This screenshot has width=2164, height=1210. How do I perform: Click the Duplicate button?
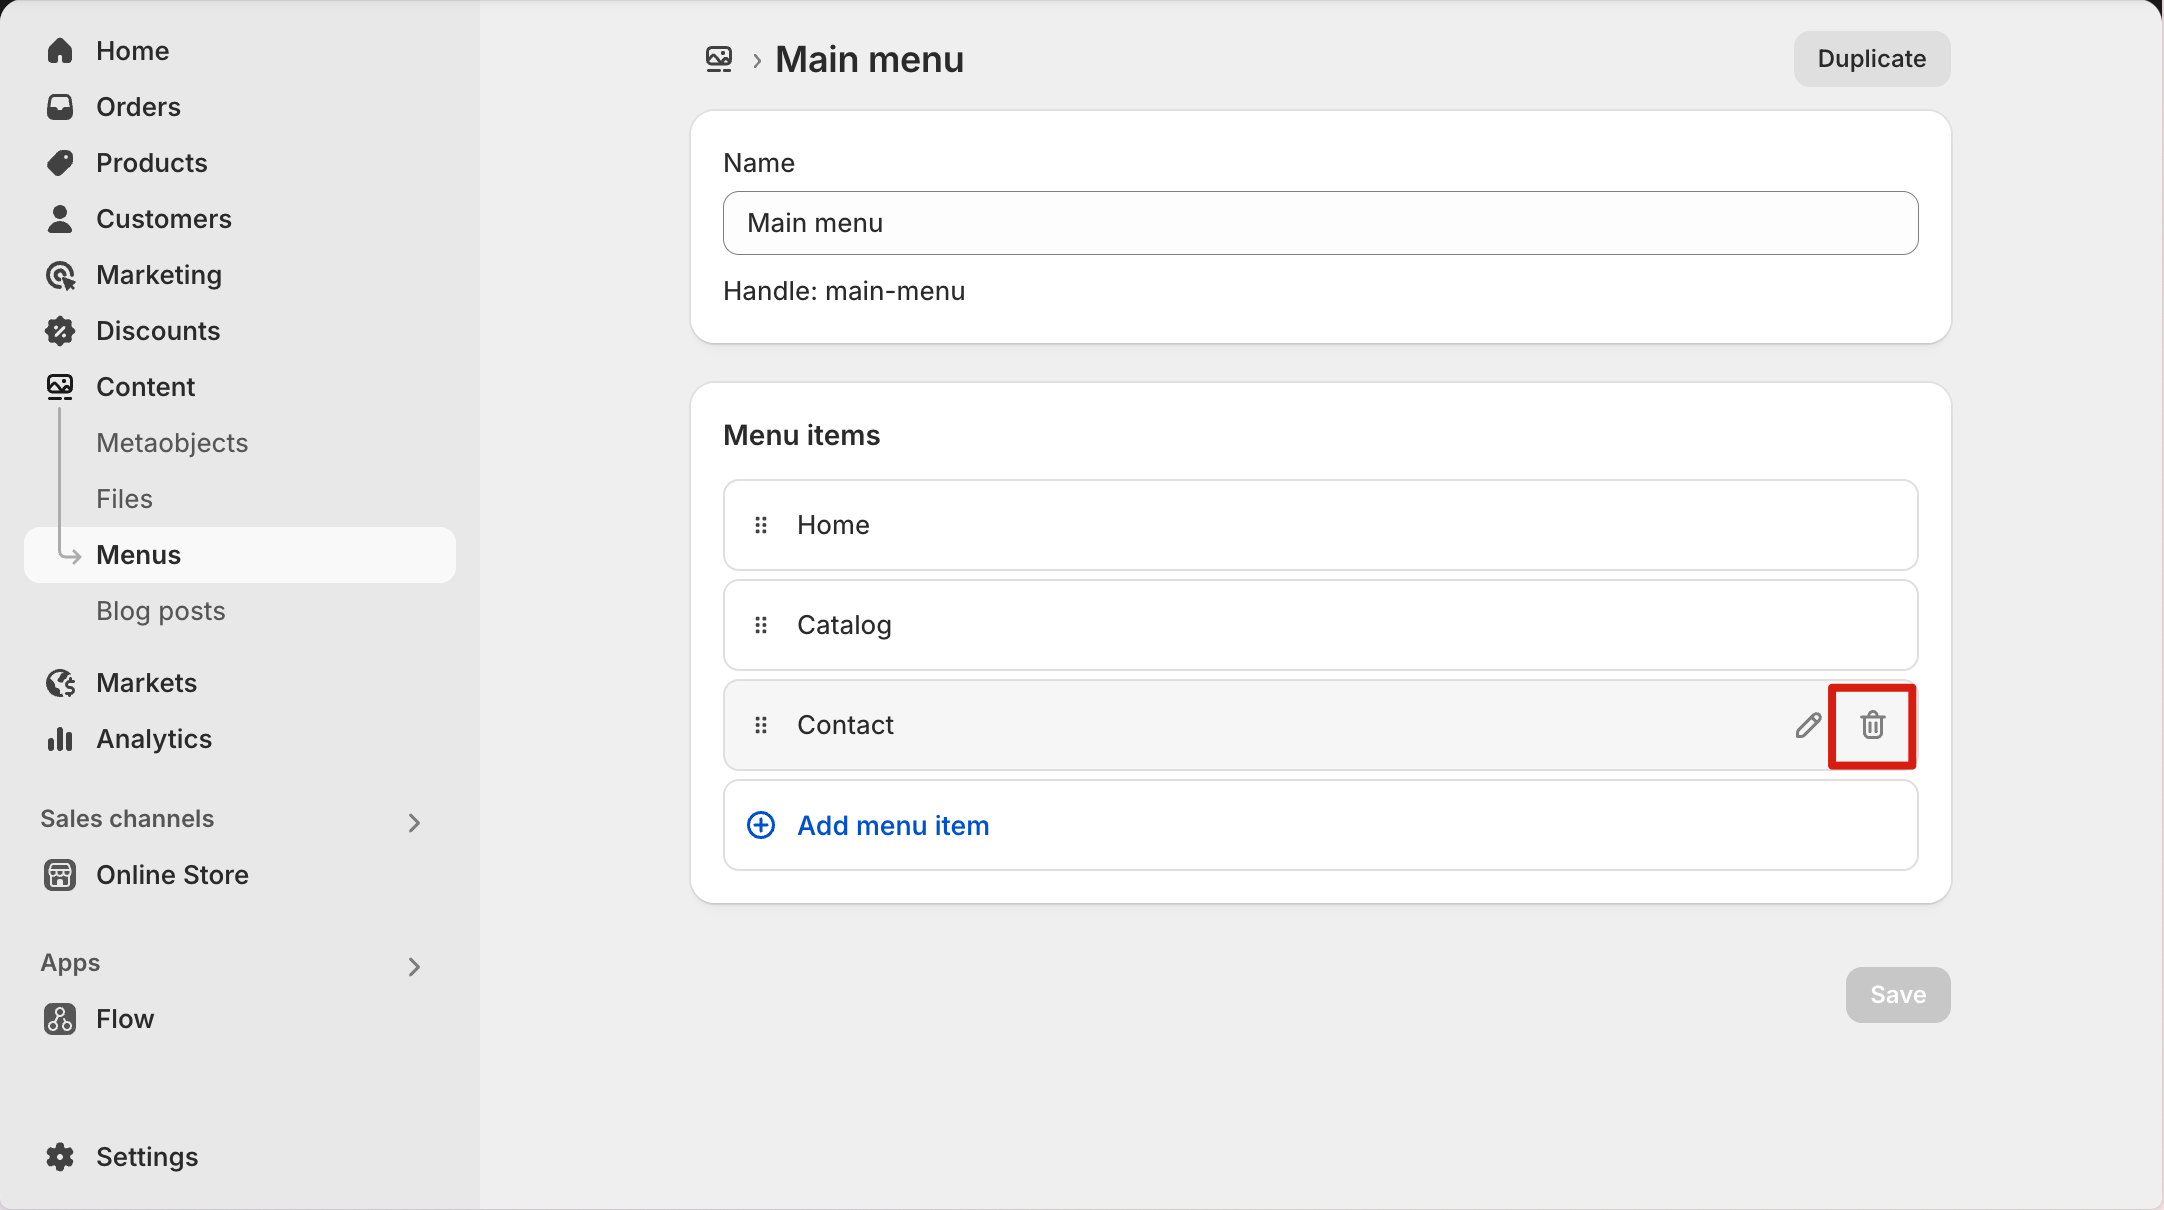click(x=1872, y=59)
